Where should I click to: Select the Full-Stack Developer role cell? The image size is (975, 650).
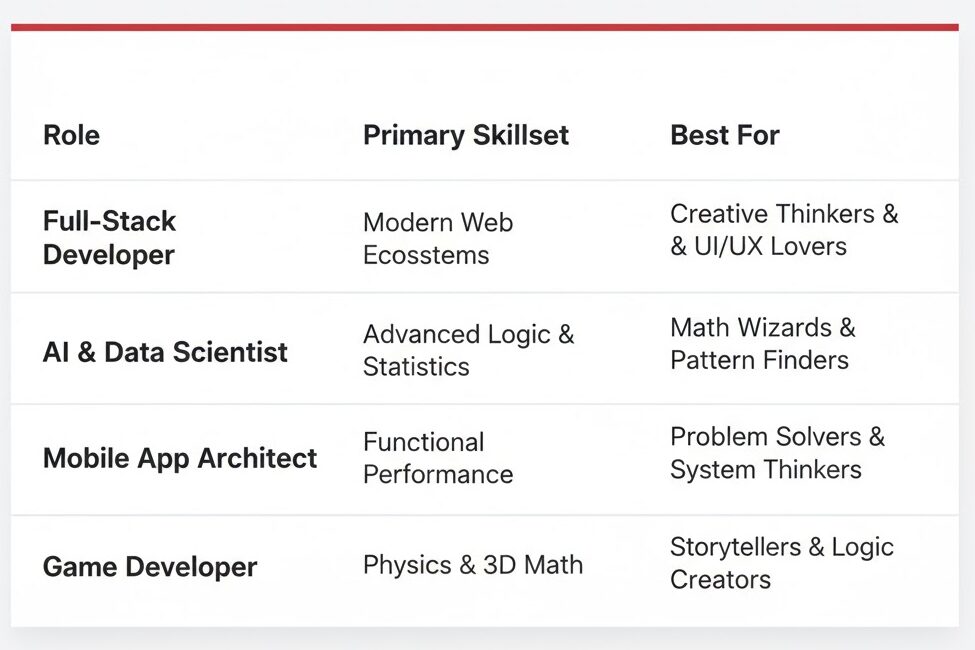click(x=109, y=238)
